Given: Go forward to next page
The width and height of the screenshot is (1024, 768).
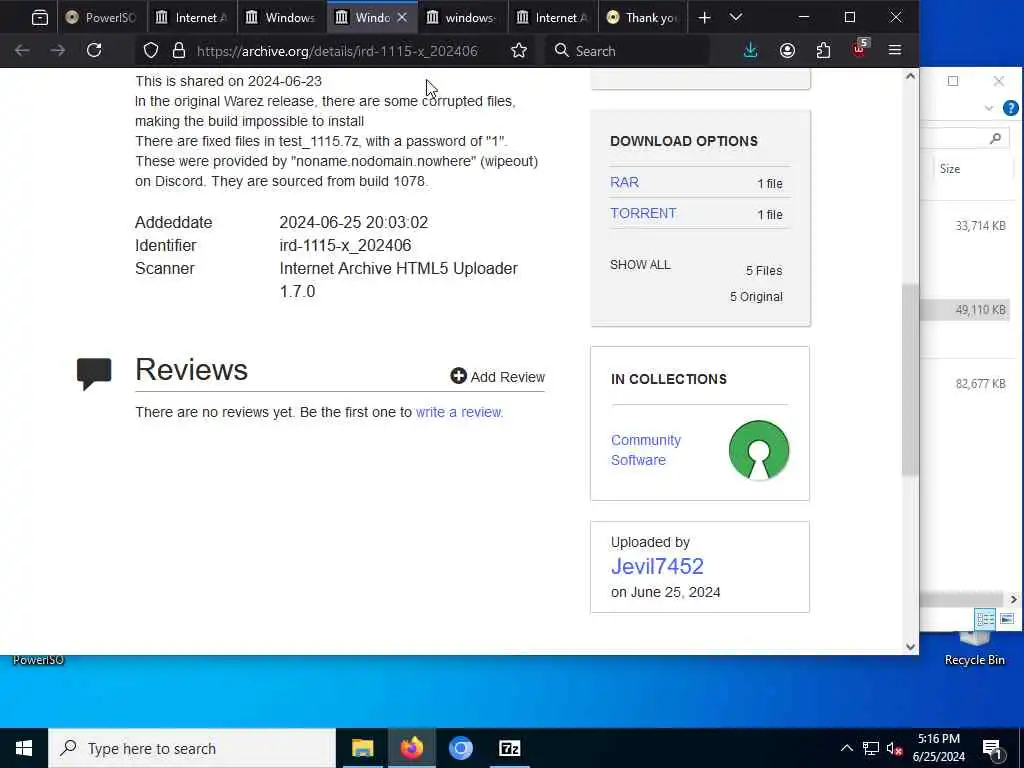Looking at the screenshot, I should [x=58, y=50].
